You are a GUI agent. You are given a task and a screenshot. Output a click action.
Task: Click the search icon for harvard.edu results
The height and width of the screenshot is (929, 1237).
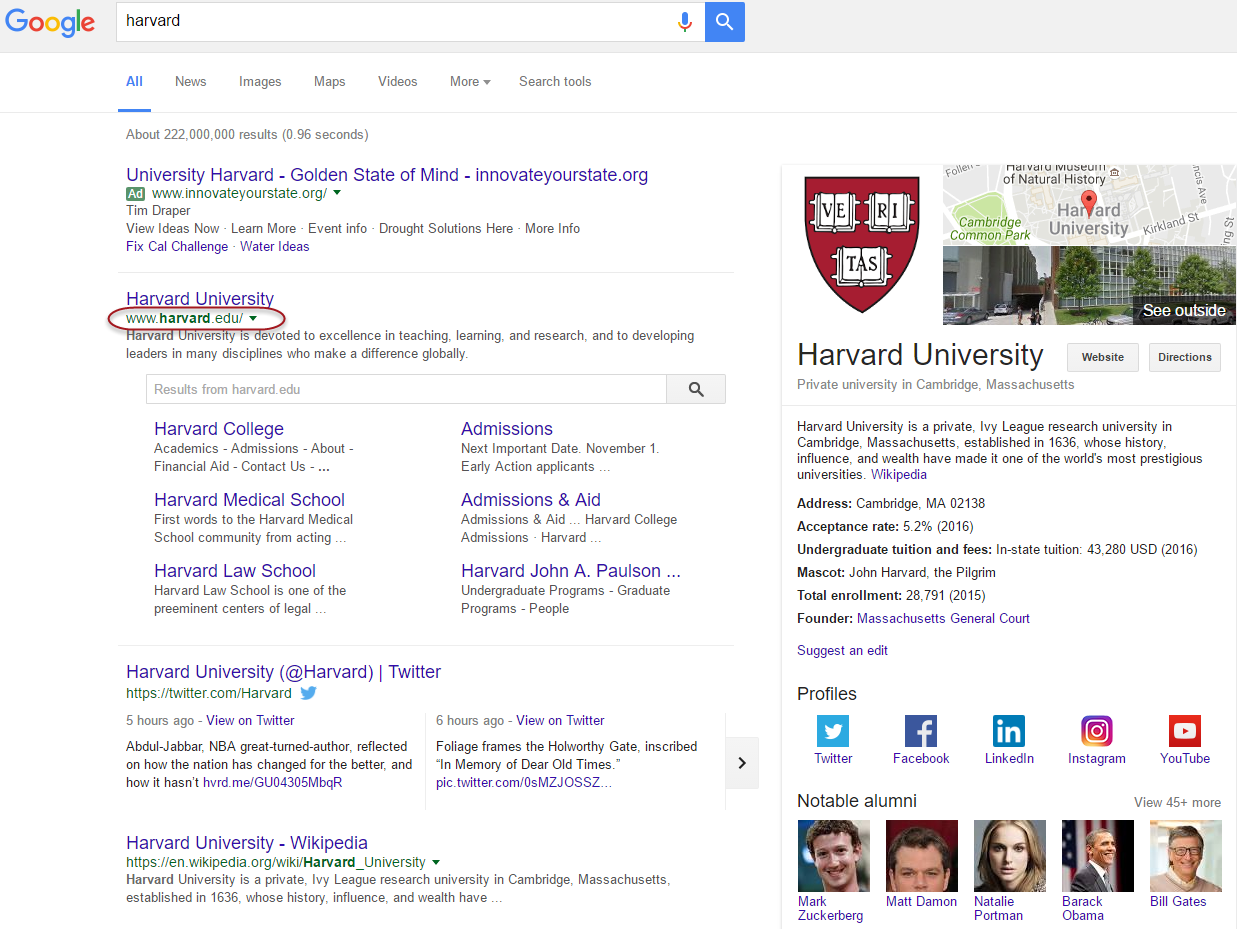696,389
